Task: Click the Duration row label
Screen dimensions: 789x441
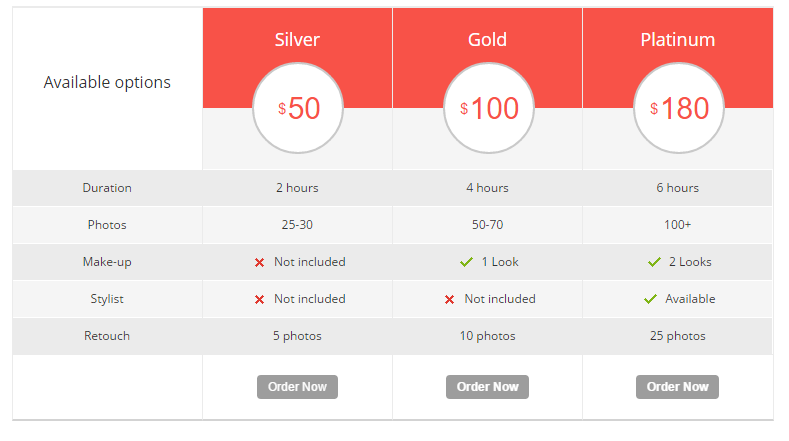Action: pos(107,188)
